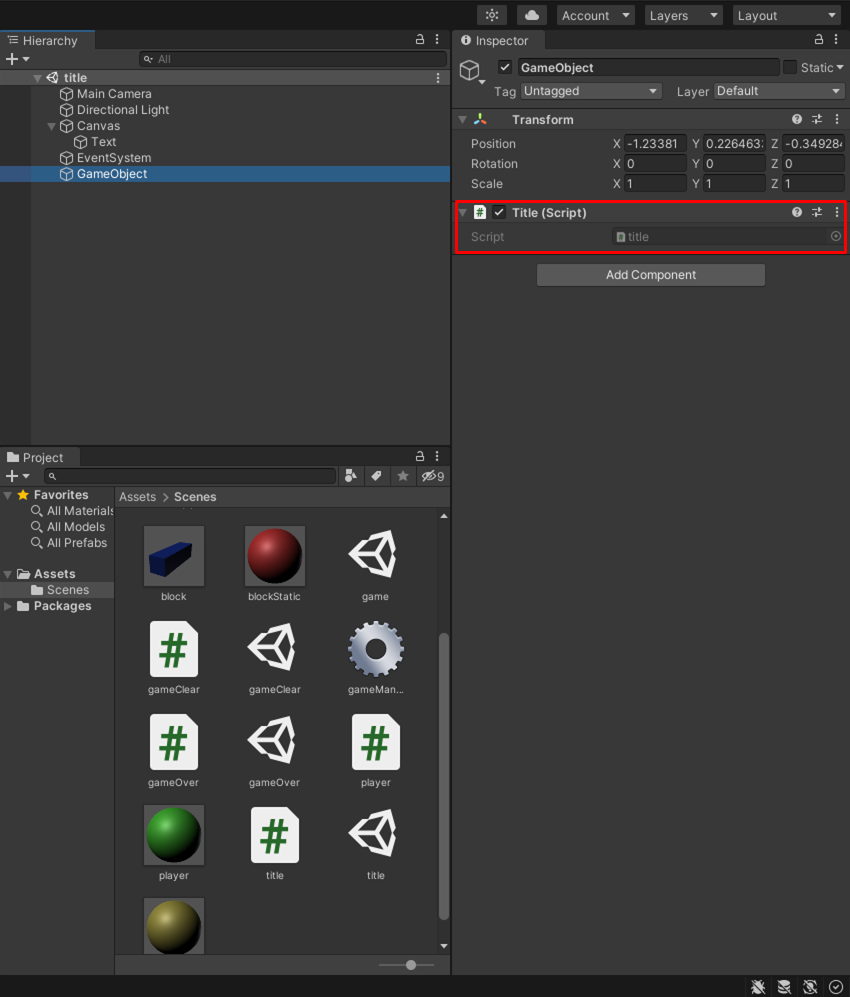Click search by label icon in Project

tap(377, 476)
